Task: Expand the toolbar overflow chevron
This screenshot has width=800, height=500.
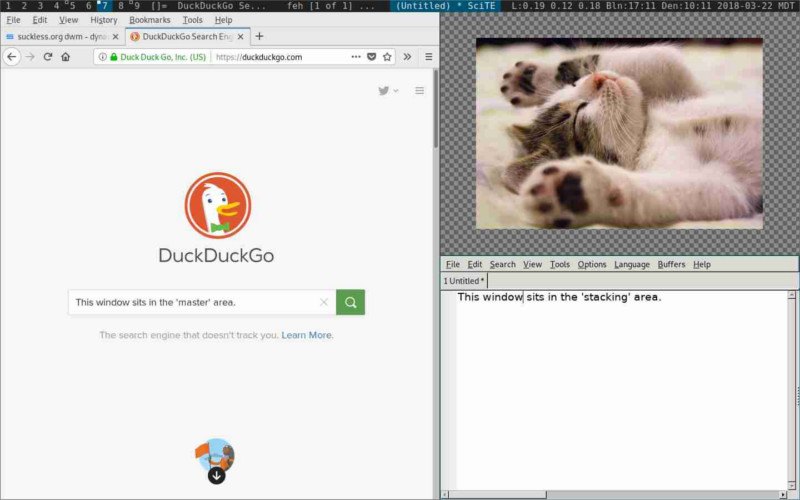Action: [x=407, y=57]
